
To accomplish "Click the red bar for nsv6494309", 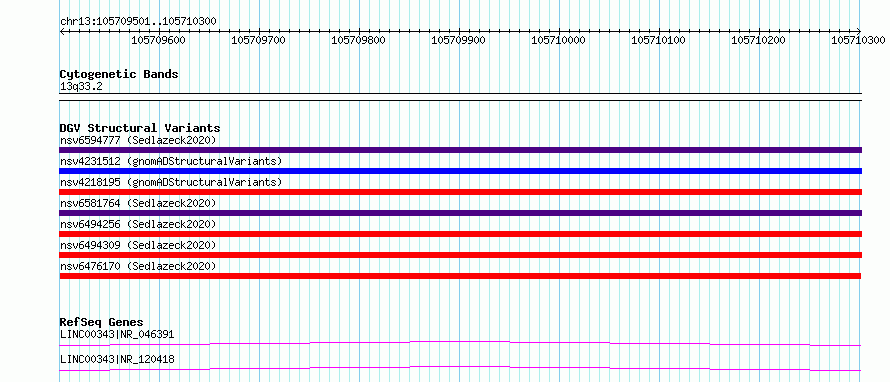I will click(460, 255).
